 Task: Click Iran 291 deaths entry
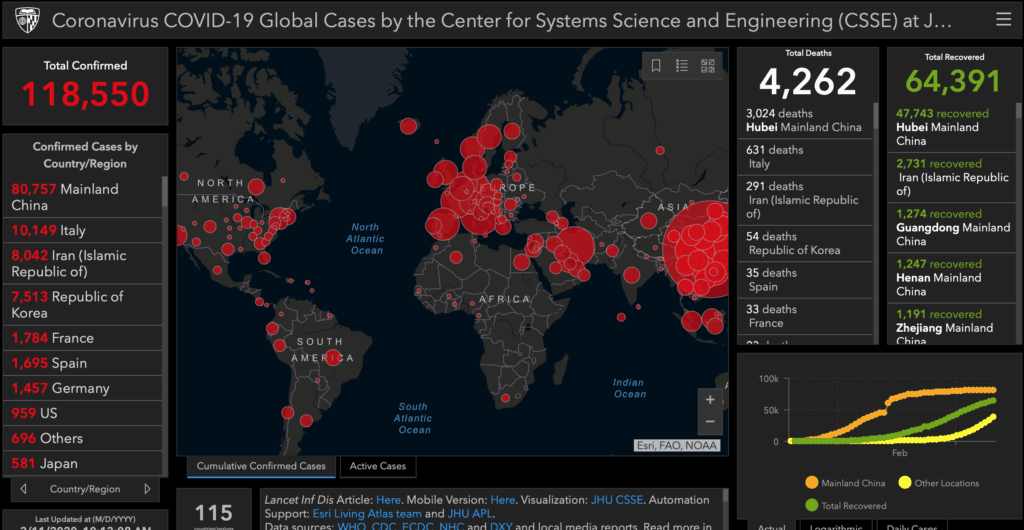805,200
